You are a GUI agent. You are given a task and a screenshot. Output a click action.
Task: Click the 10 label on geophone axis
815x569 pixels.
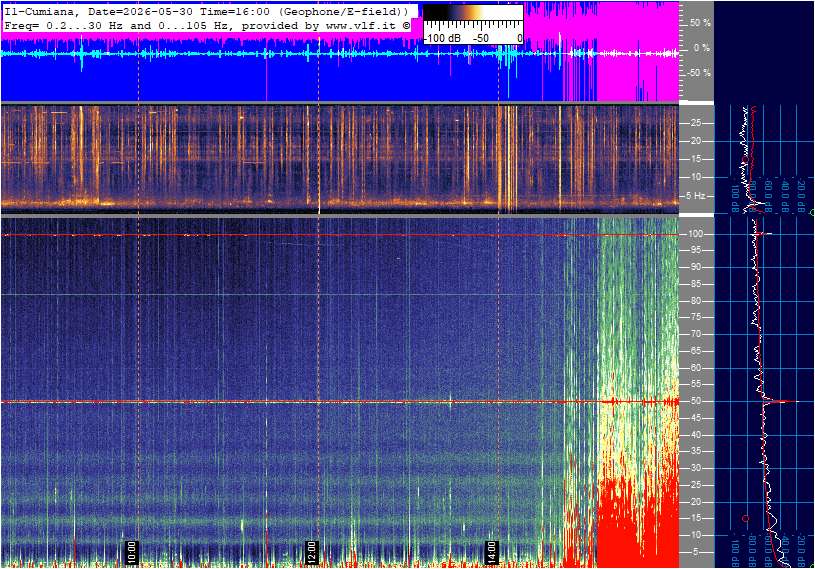(x=695, y=177)
